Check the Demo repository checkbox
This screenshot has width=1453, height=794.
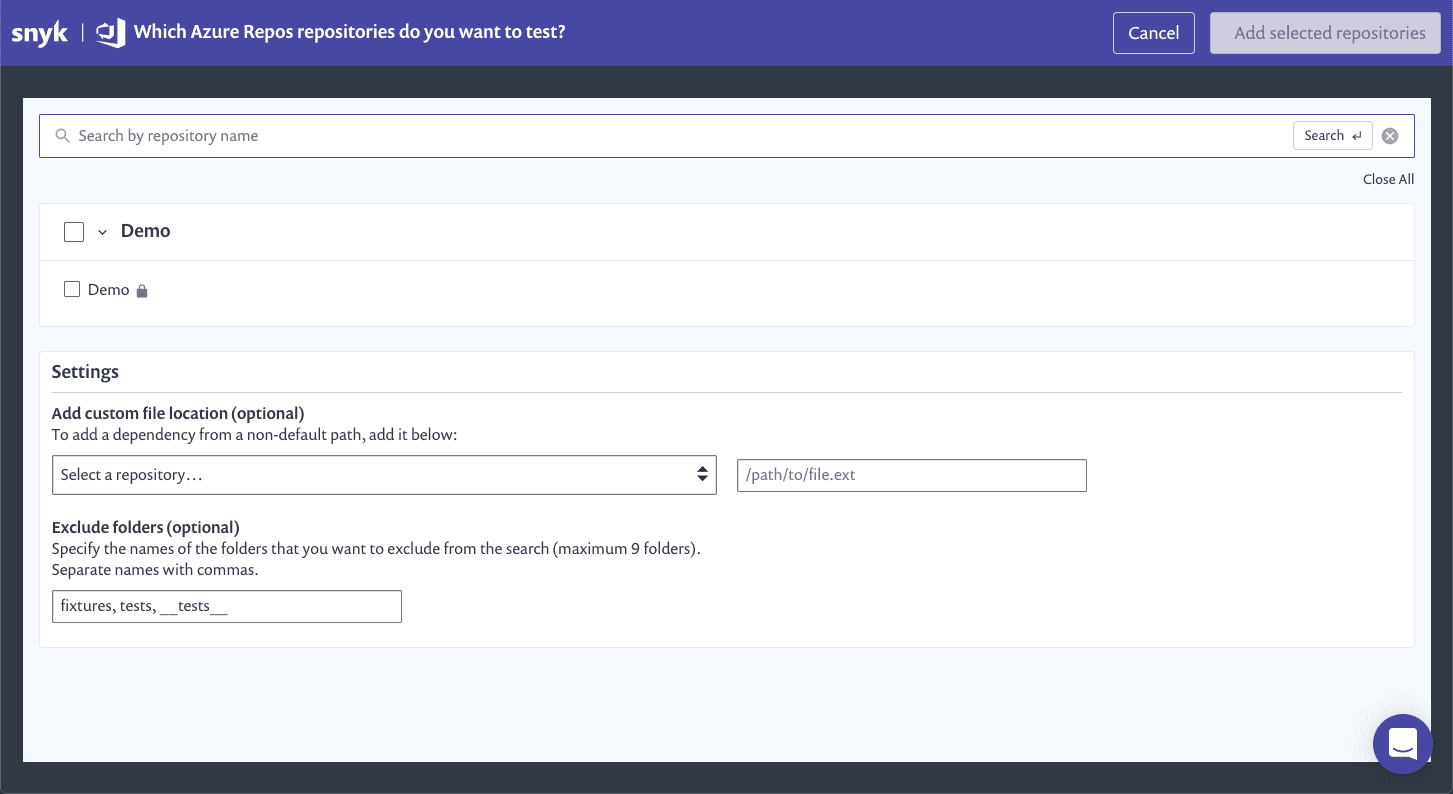(x=72, y=290)
